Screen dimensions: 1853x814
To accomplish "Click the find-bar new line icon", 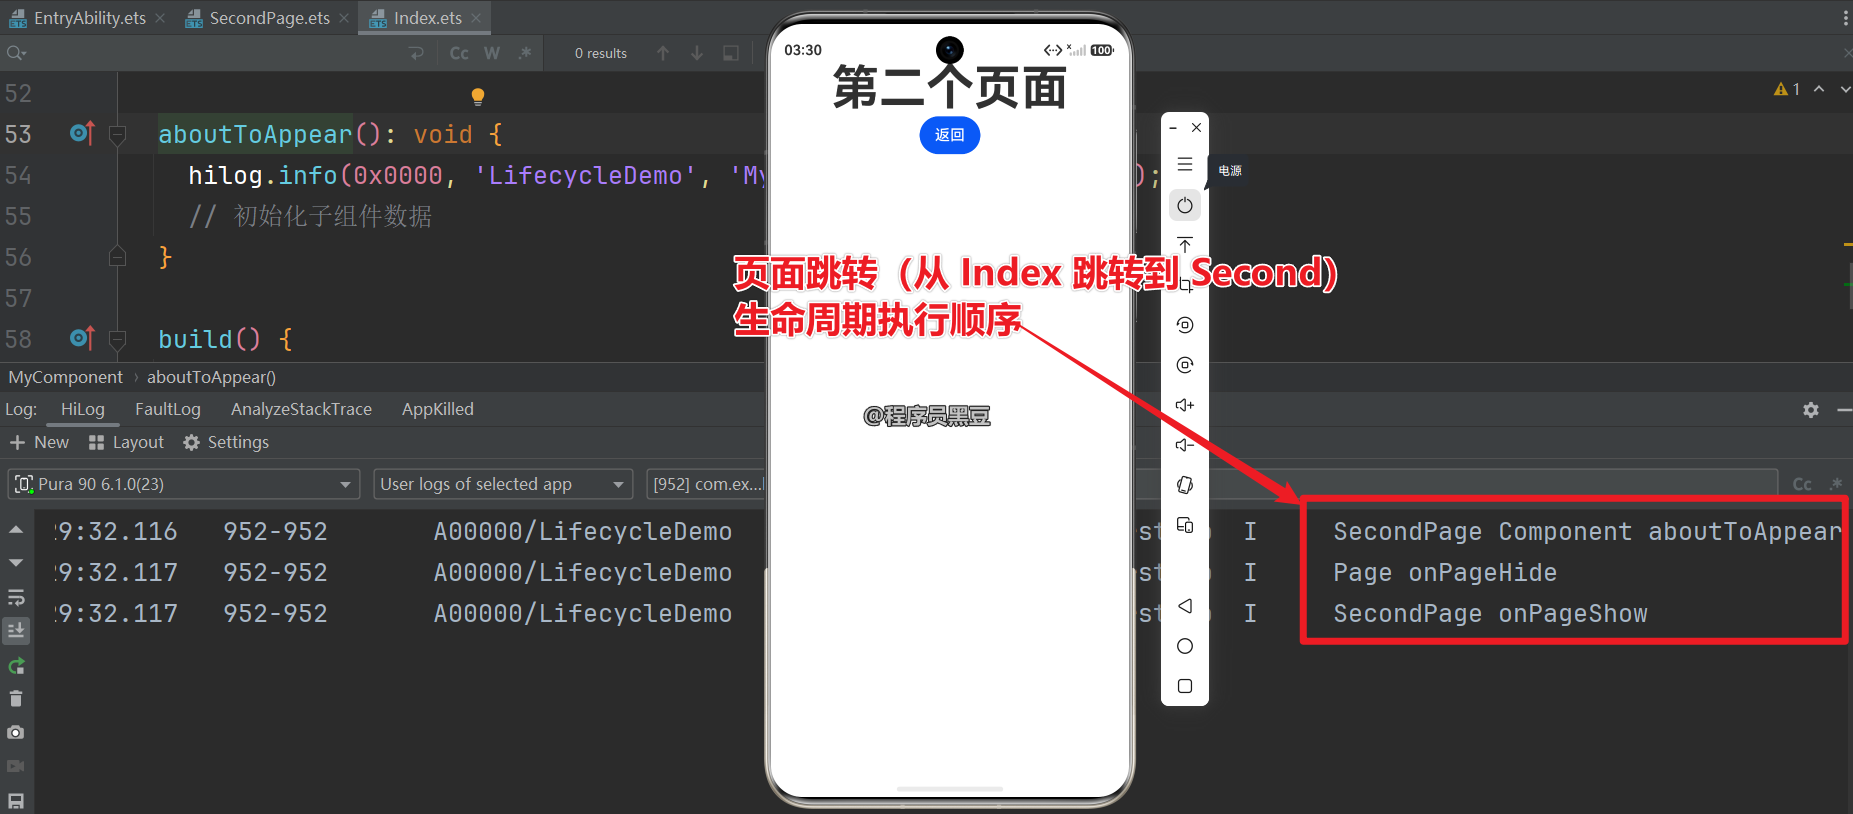I will 417,53.
